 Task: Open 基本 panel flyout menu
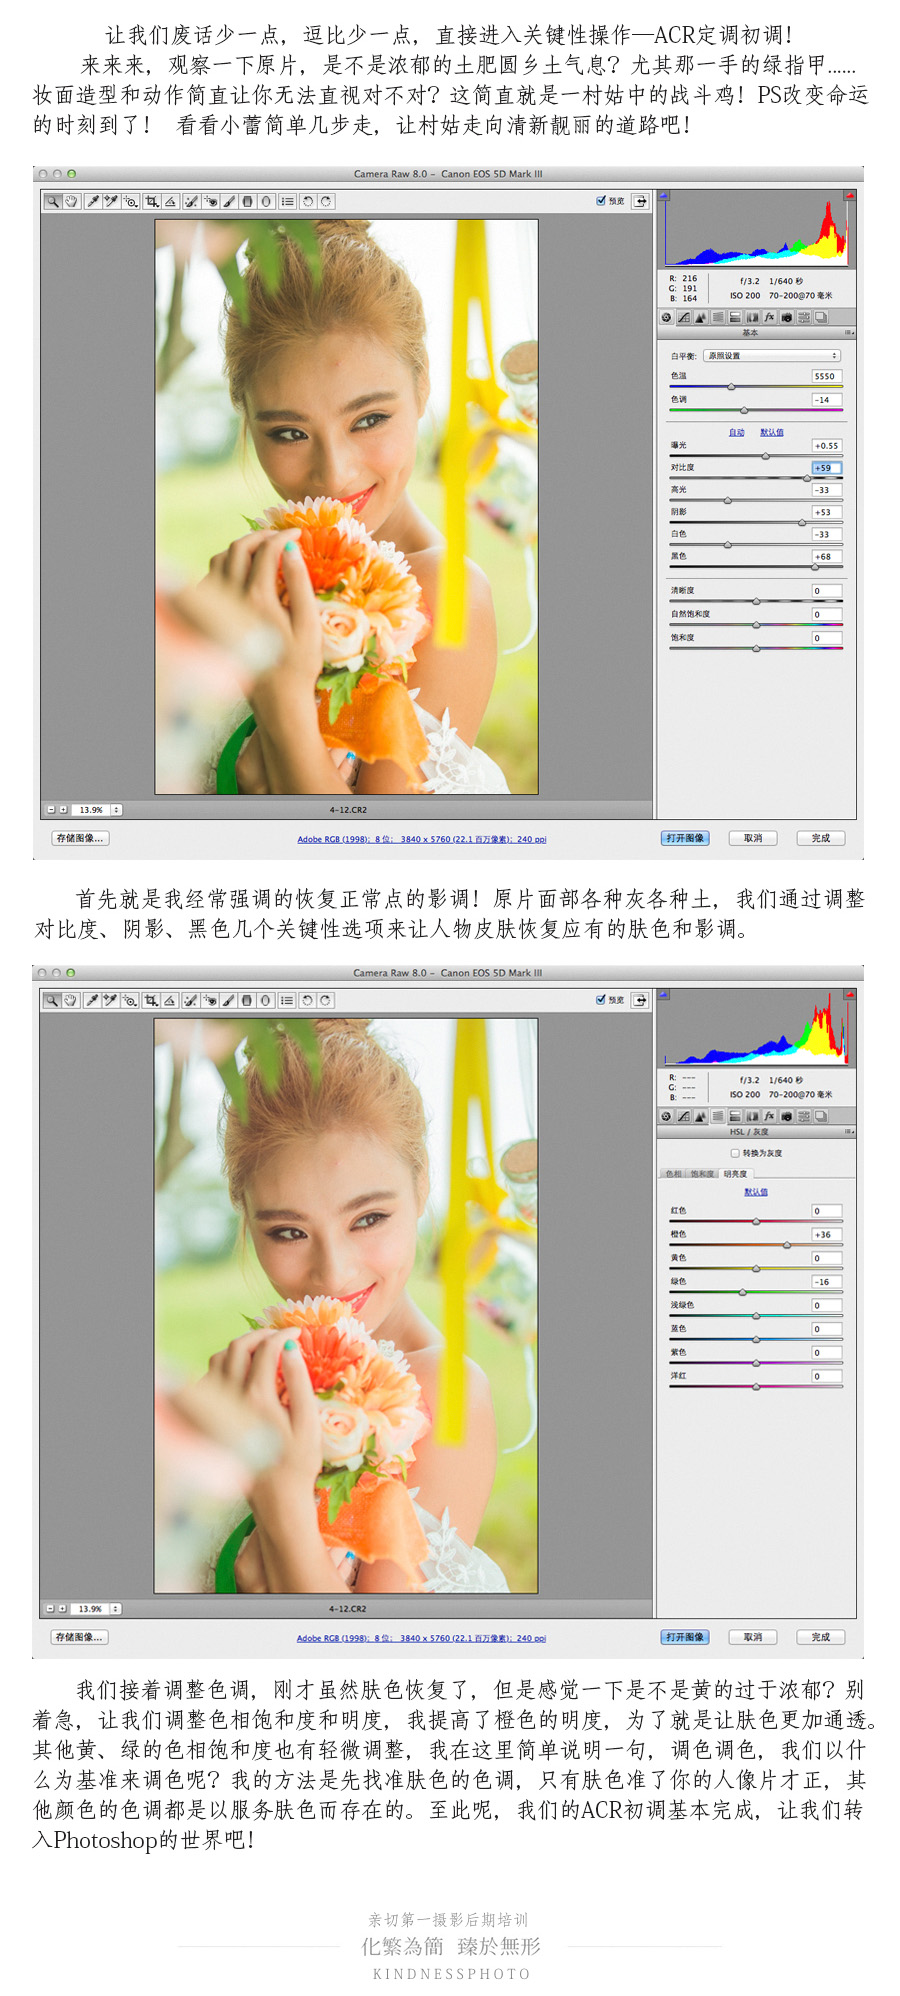tap(849, 333)
